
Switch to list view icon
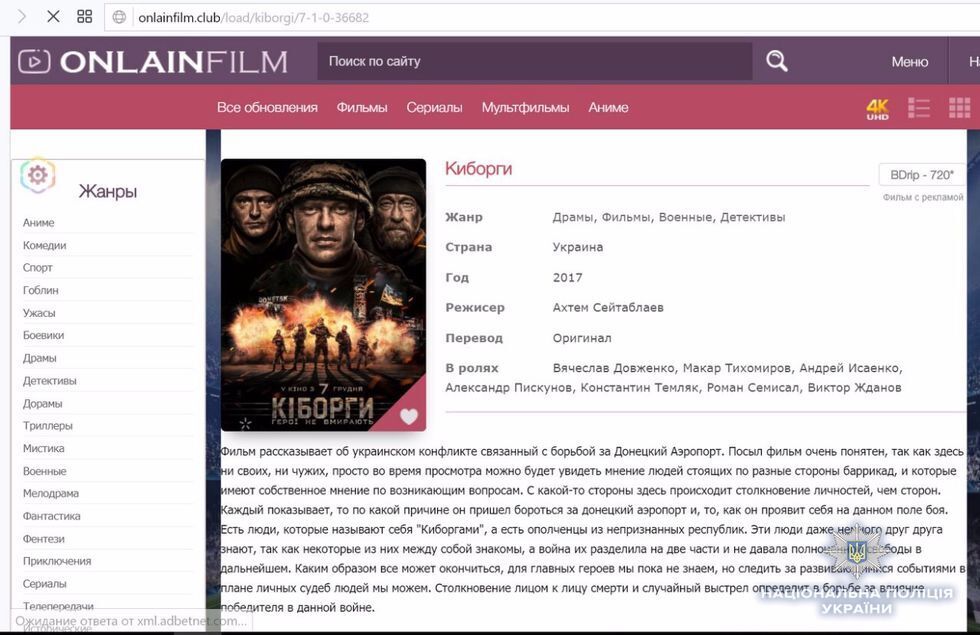point(919,108)
